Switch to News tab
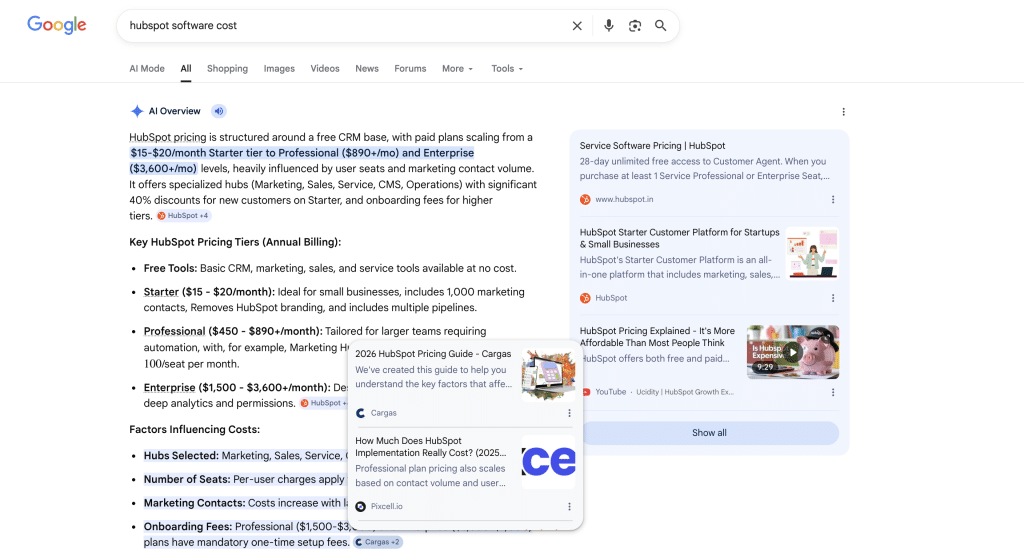Screen dimensions: 1024x556 [x=367, y=69]
